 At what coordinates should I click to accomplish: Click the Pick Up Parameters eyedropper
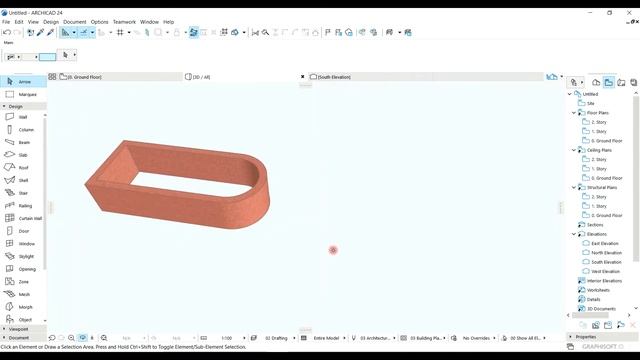40,32
